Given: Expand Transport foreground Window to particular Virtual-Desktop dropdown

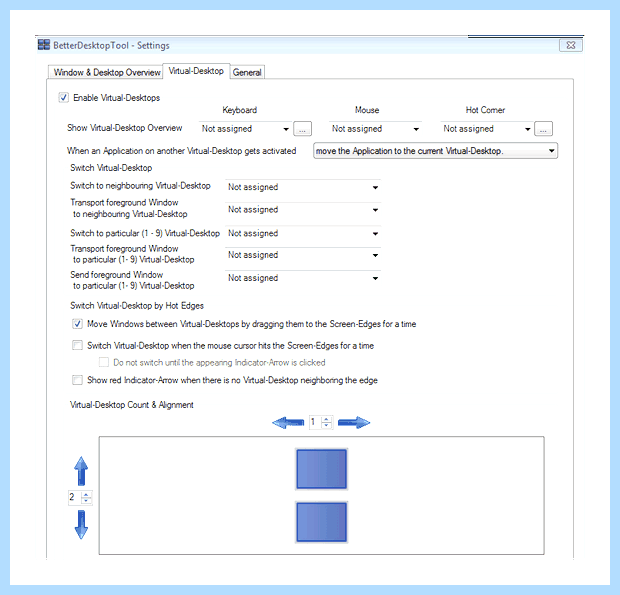Looking at the screenshot, I should (303, 255).
